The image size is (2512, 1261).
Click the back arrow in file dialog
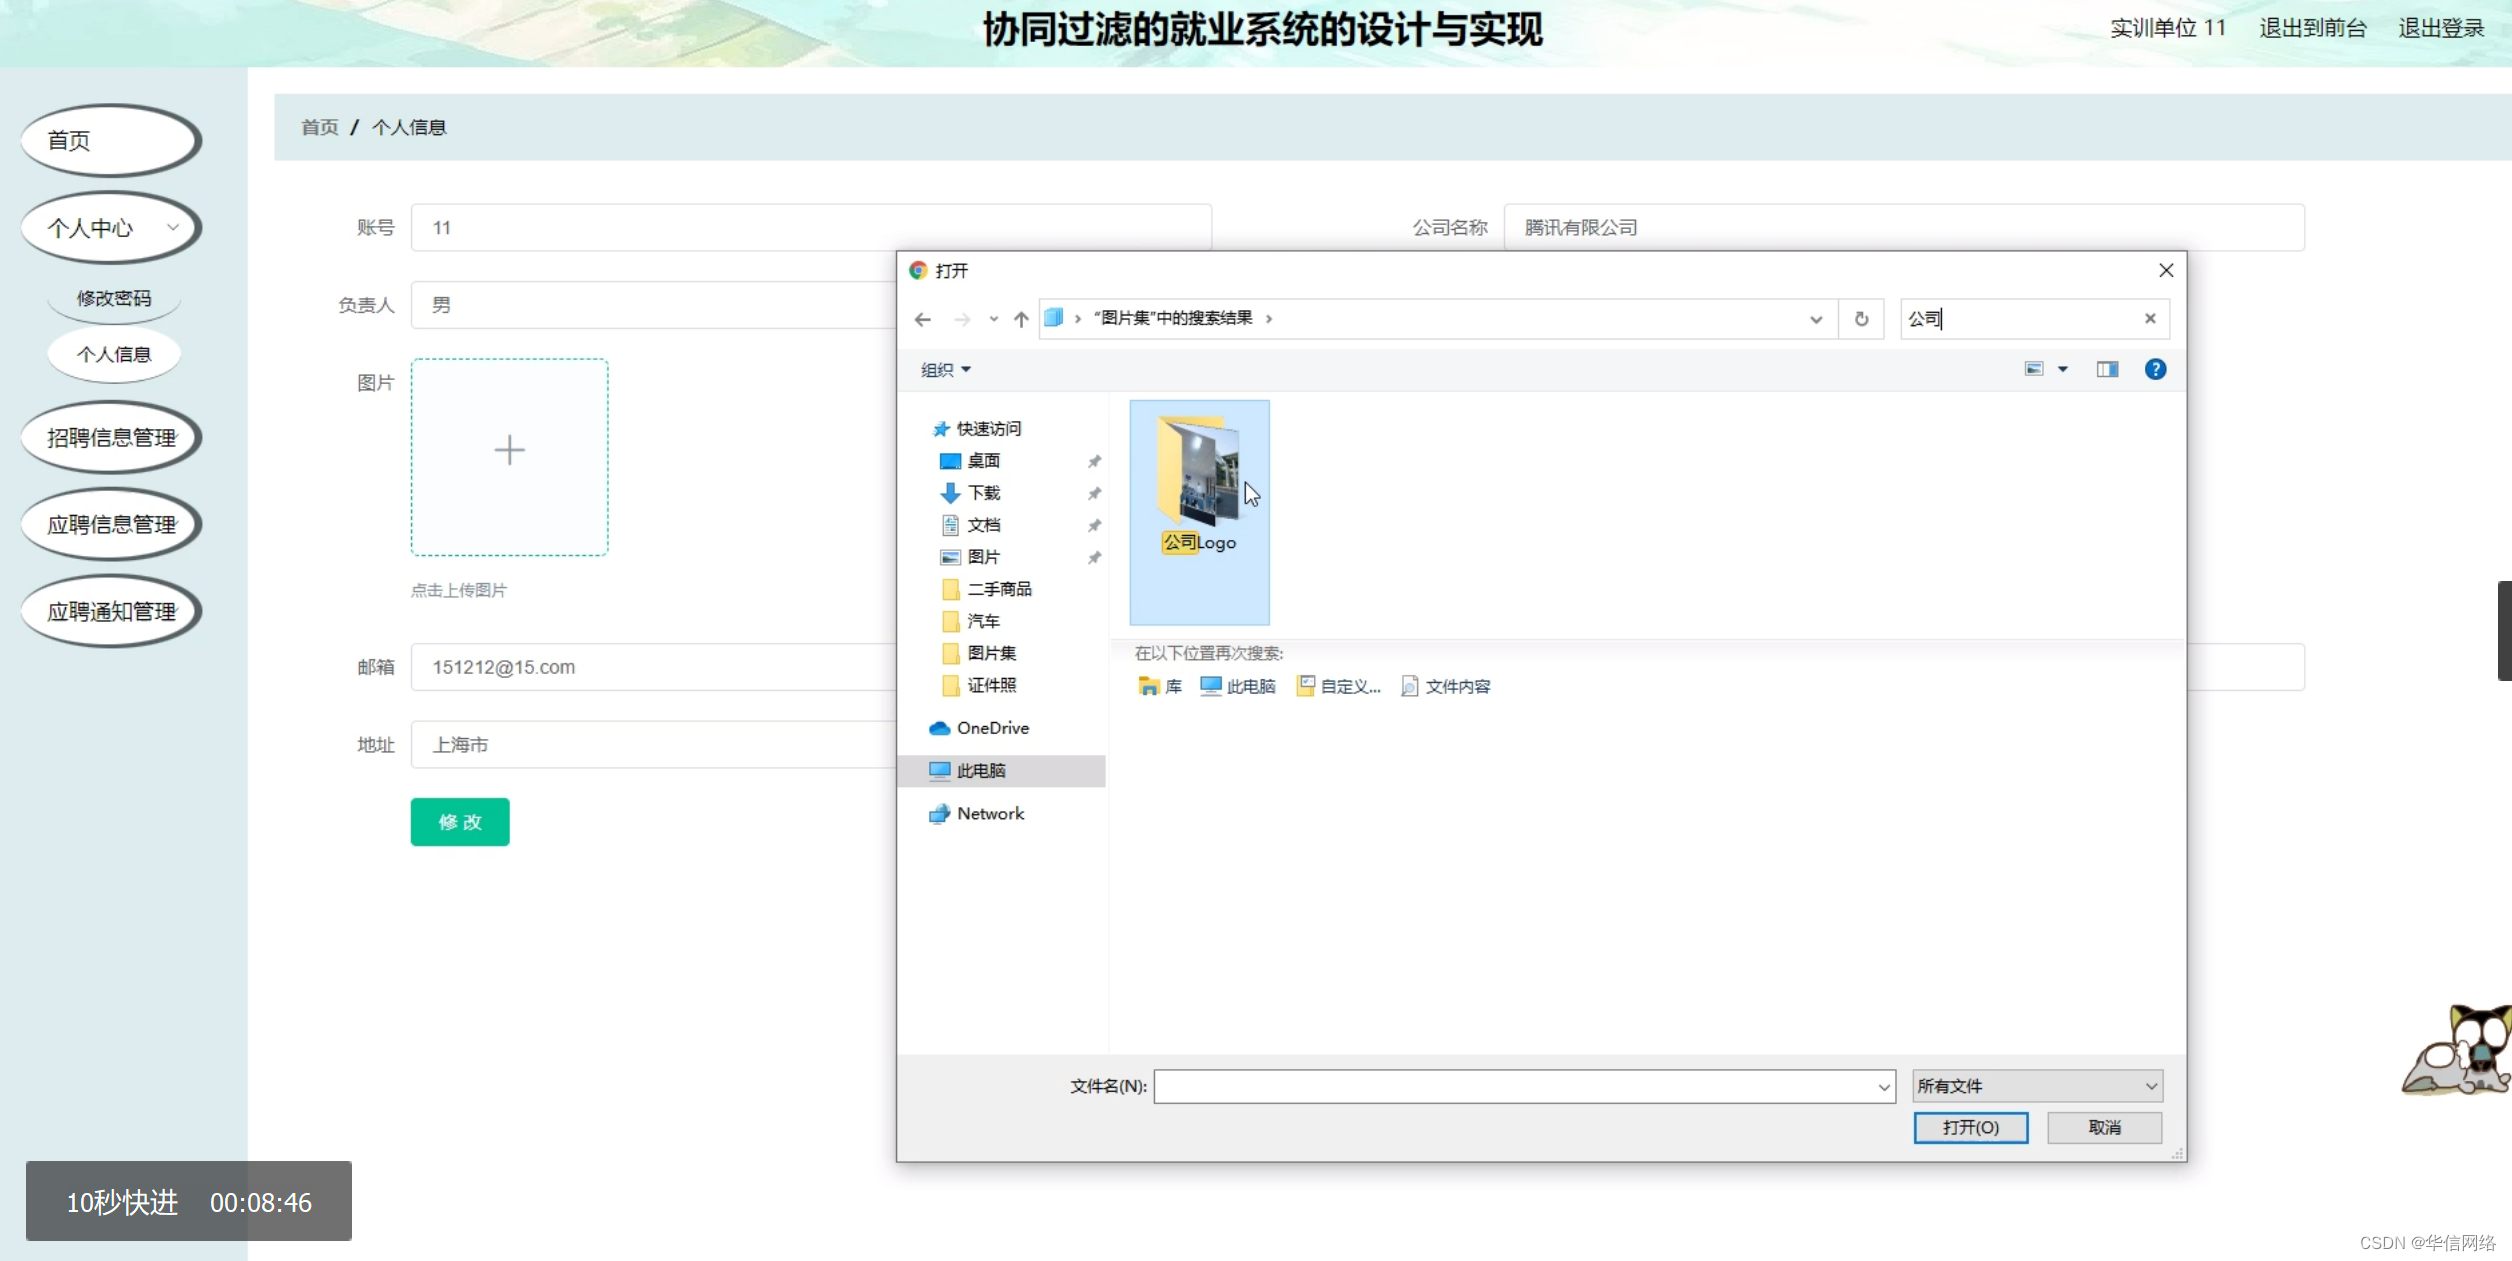click(x=922, y=319)
